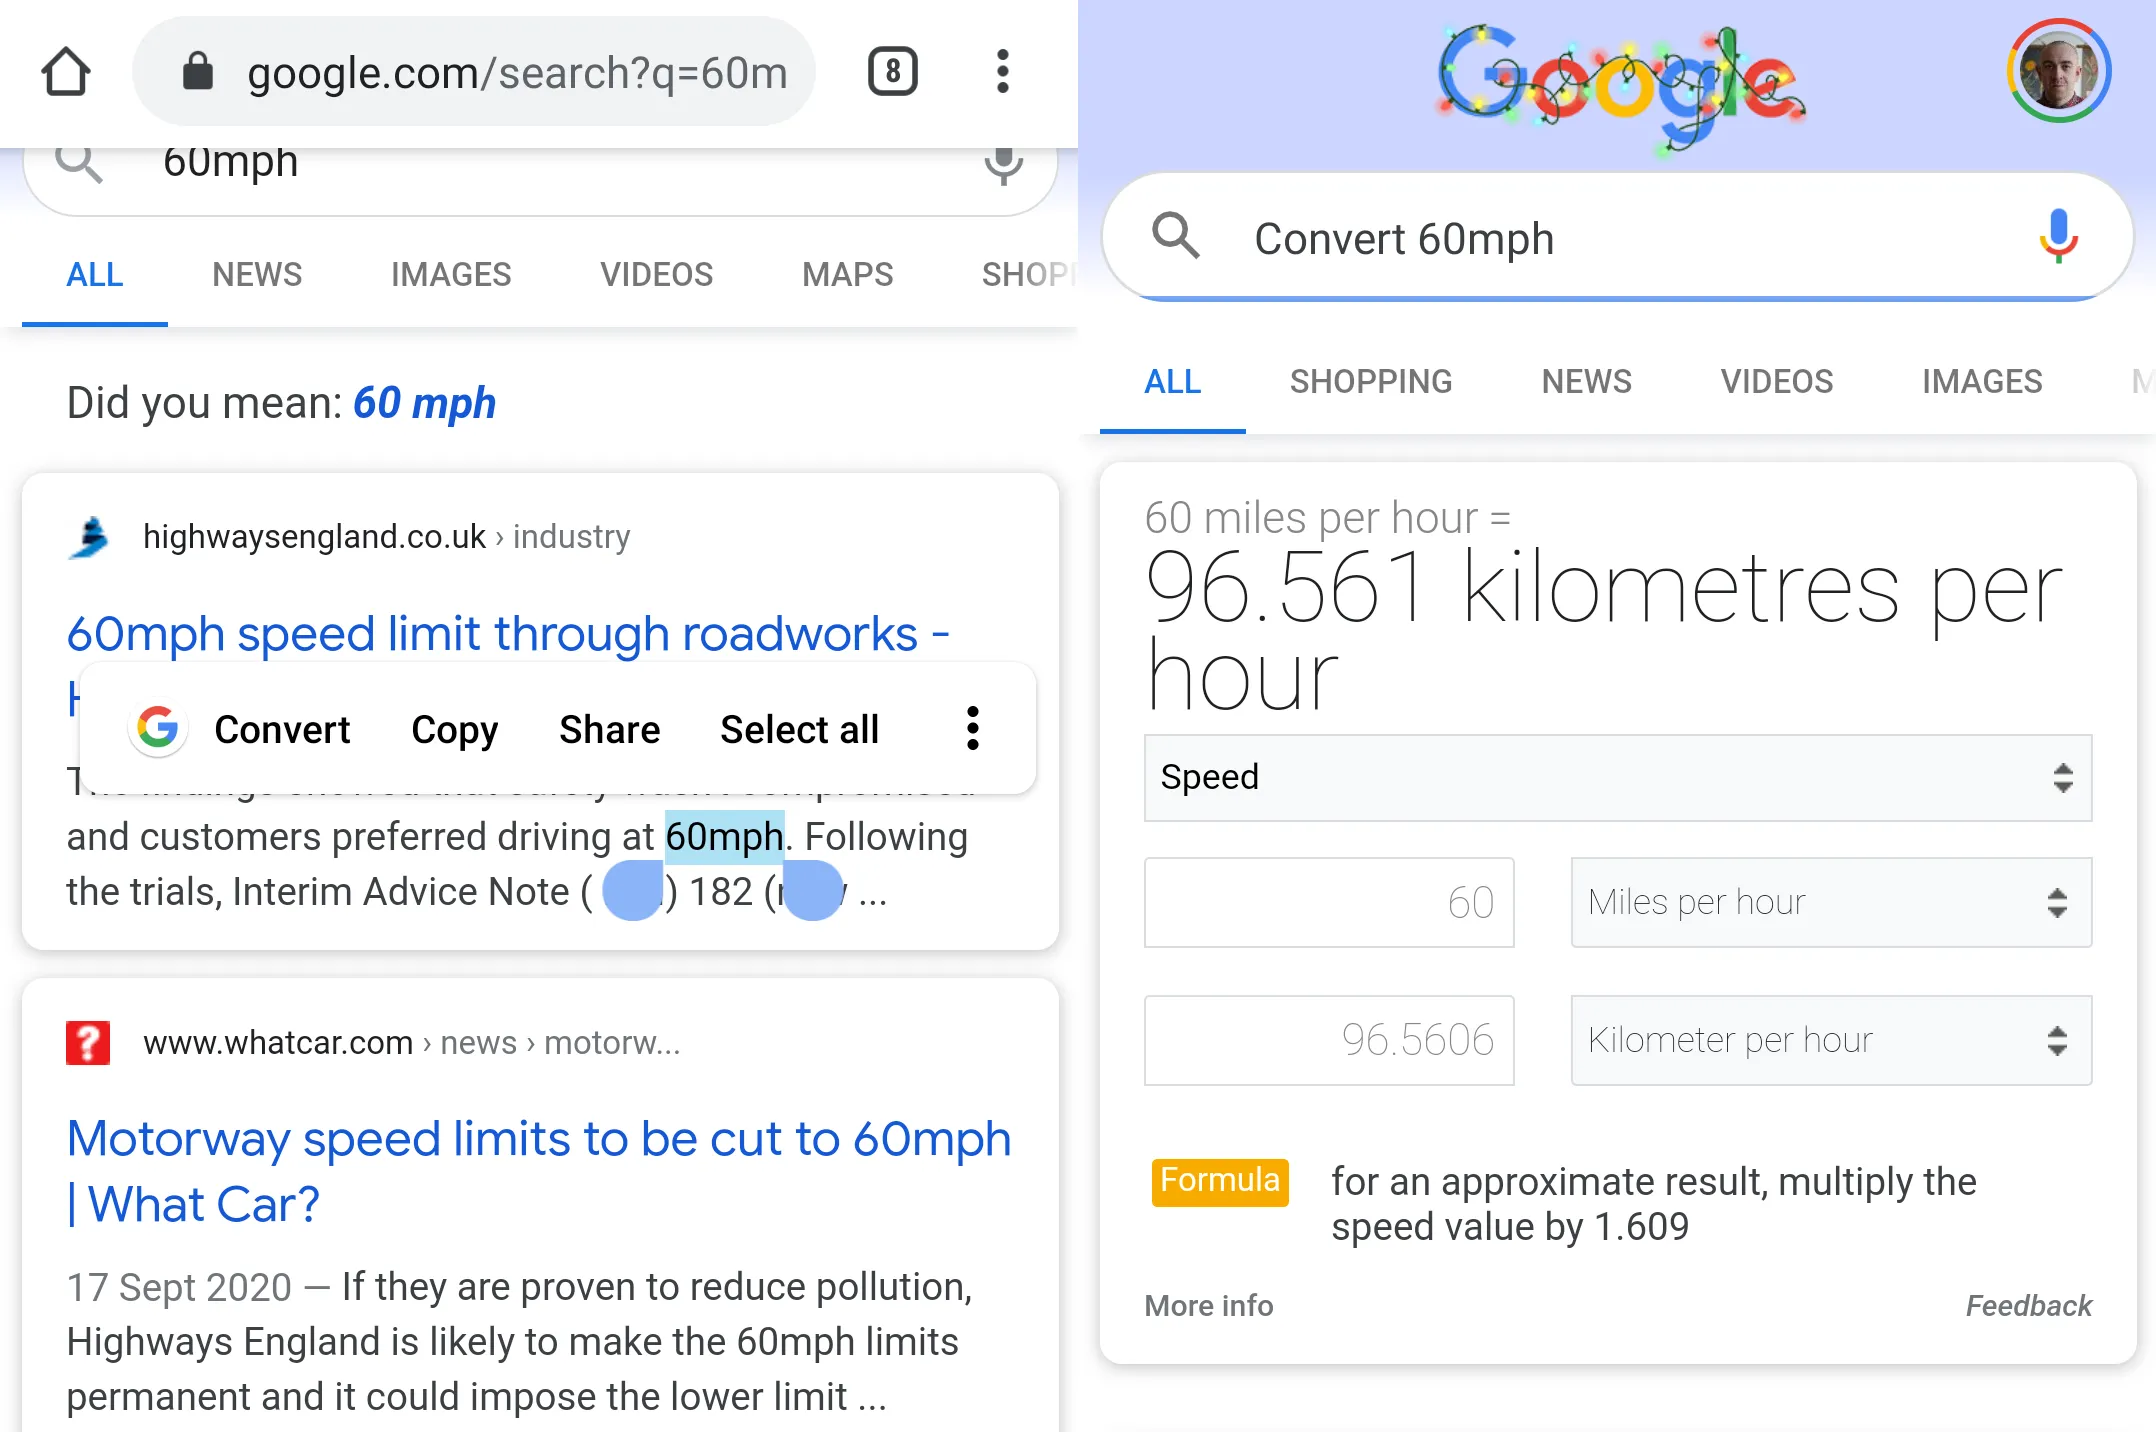This screenshot has height=1432, width=2156.
Task: Open the Miles per hour unit dropdown
Action: point(1830,902)
